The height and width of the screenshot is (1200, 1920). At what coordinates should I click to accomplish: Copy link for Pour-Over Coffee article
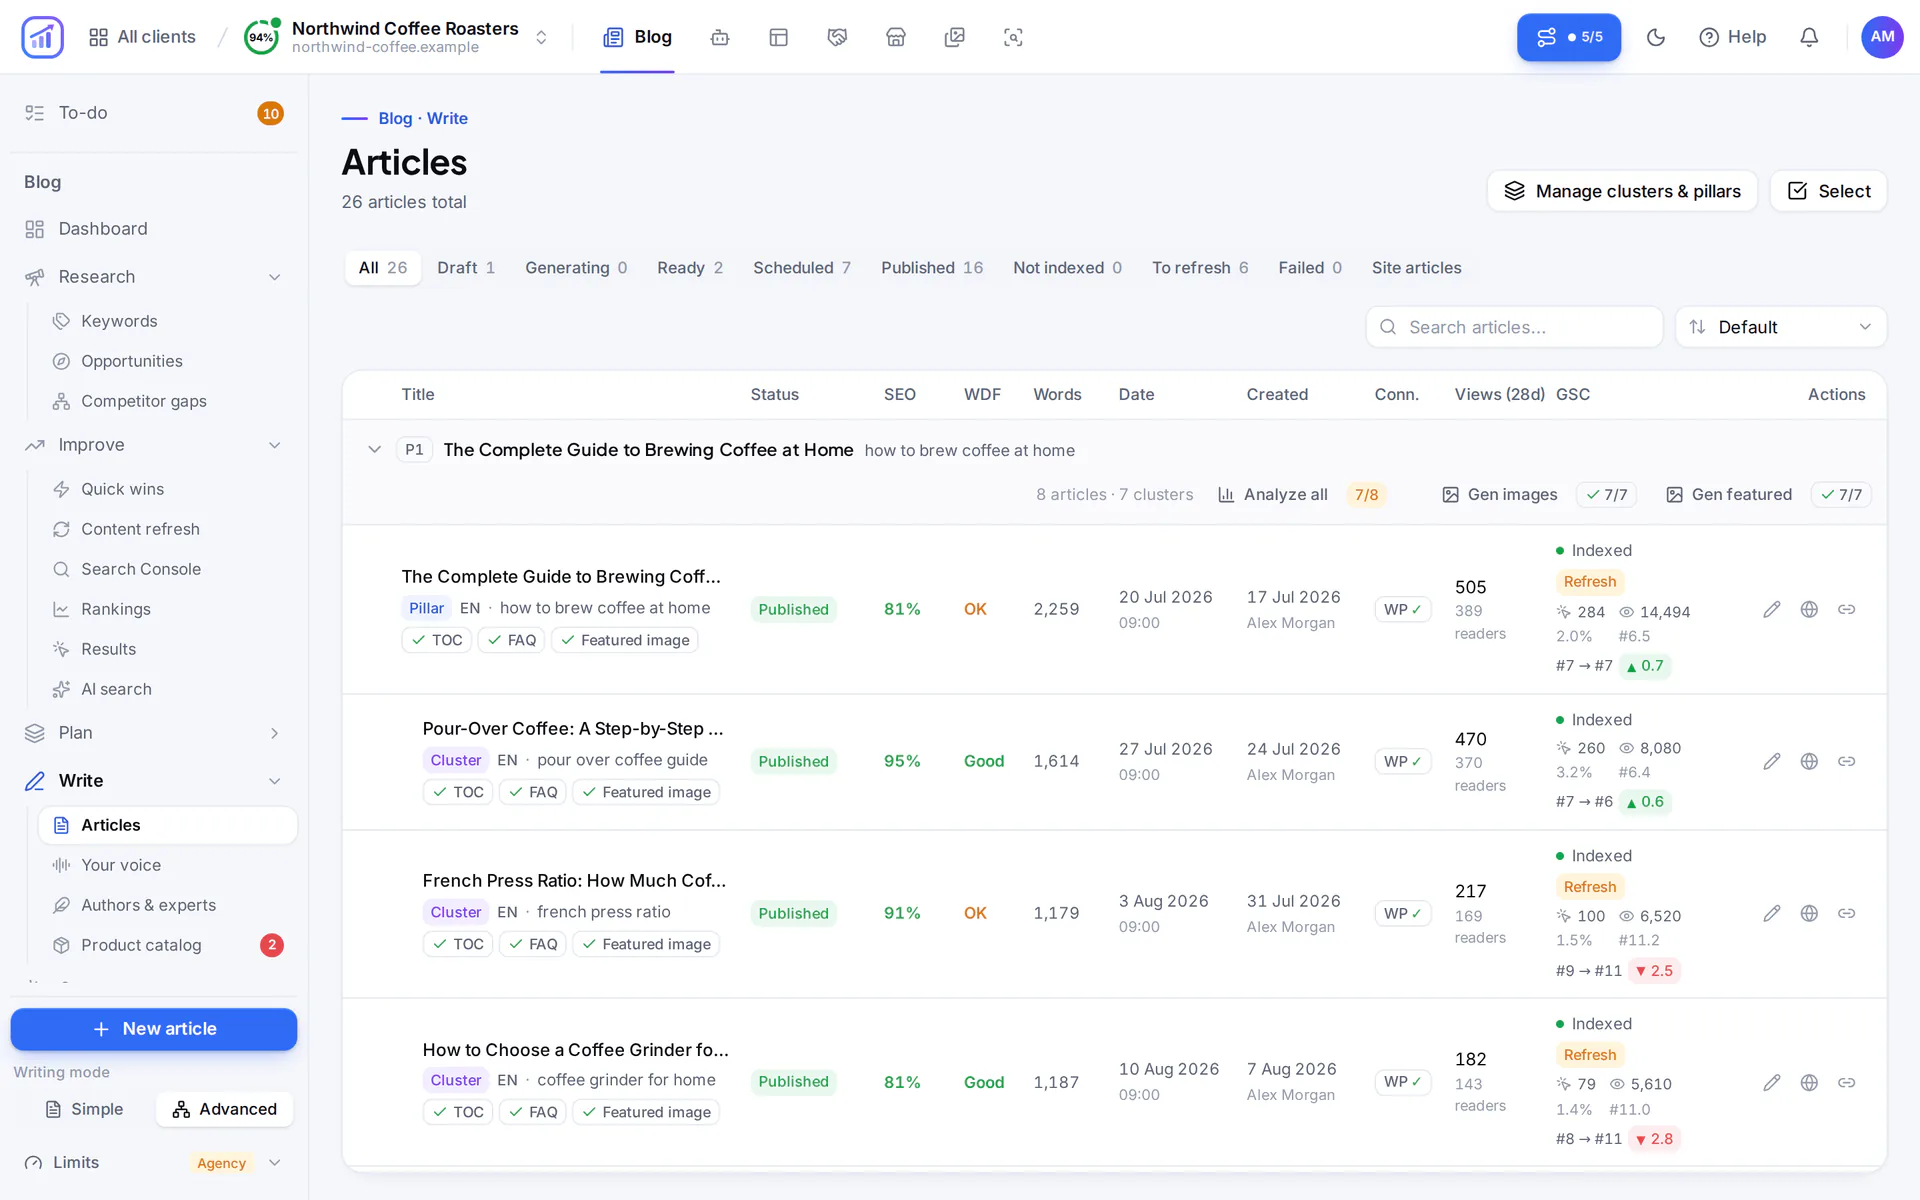1847,761
